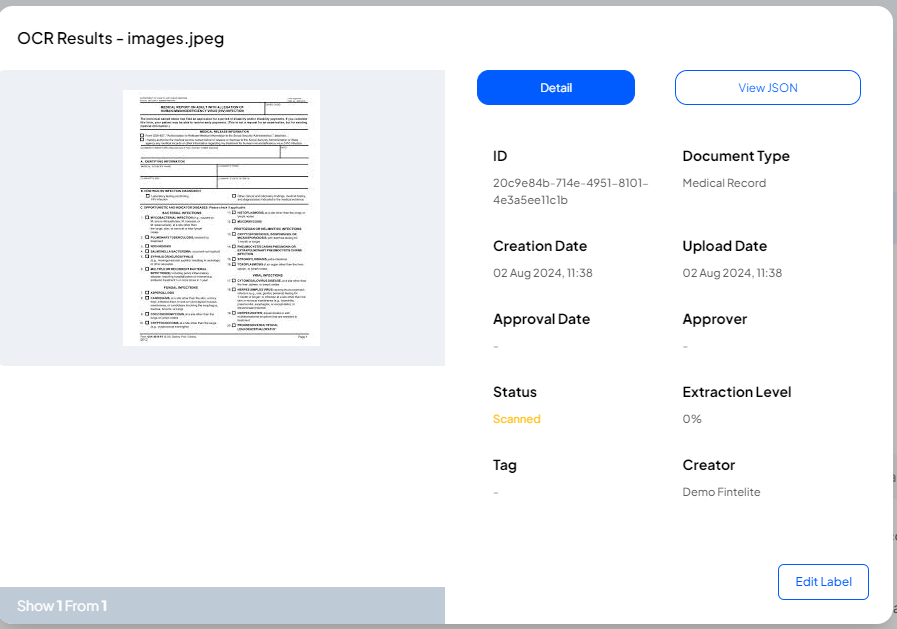Click the ID field heading
Viewport: 897px width, 629px height.
[x=501, y=156]
